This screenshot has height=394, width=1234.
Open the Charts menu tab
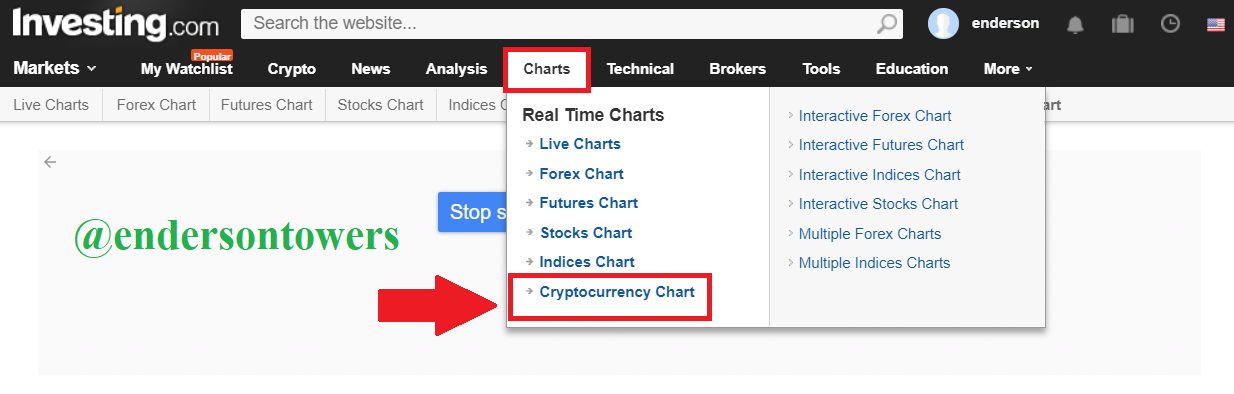click(547, 69)
